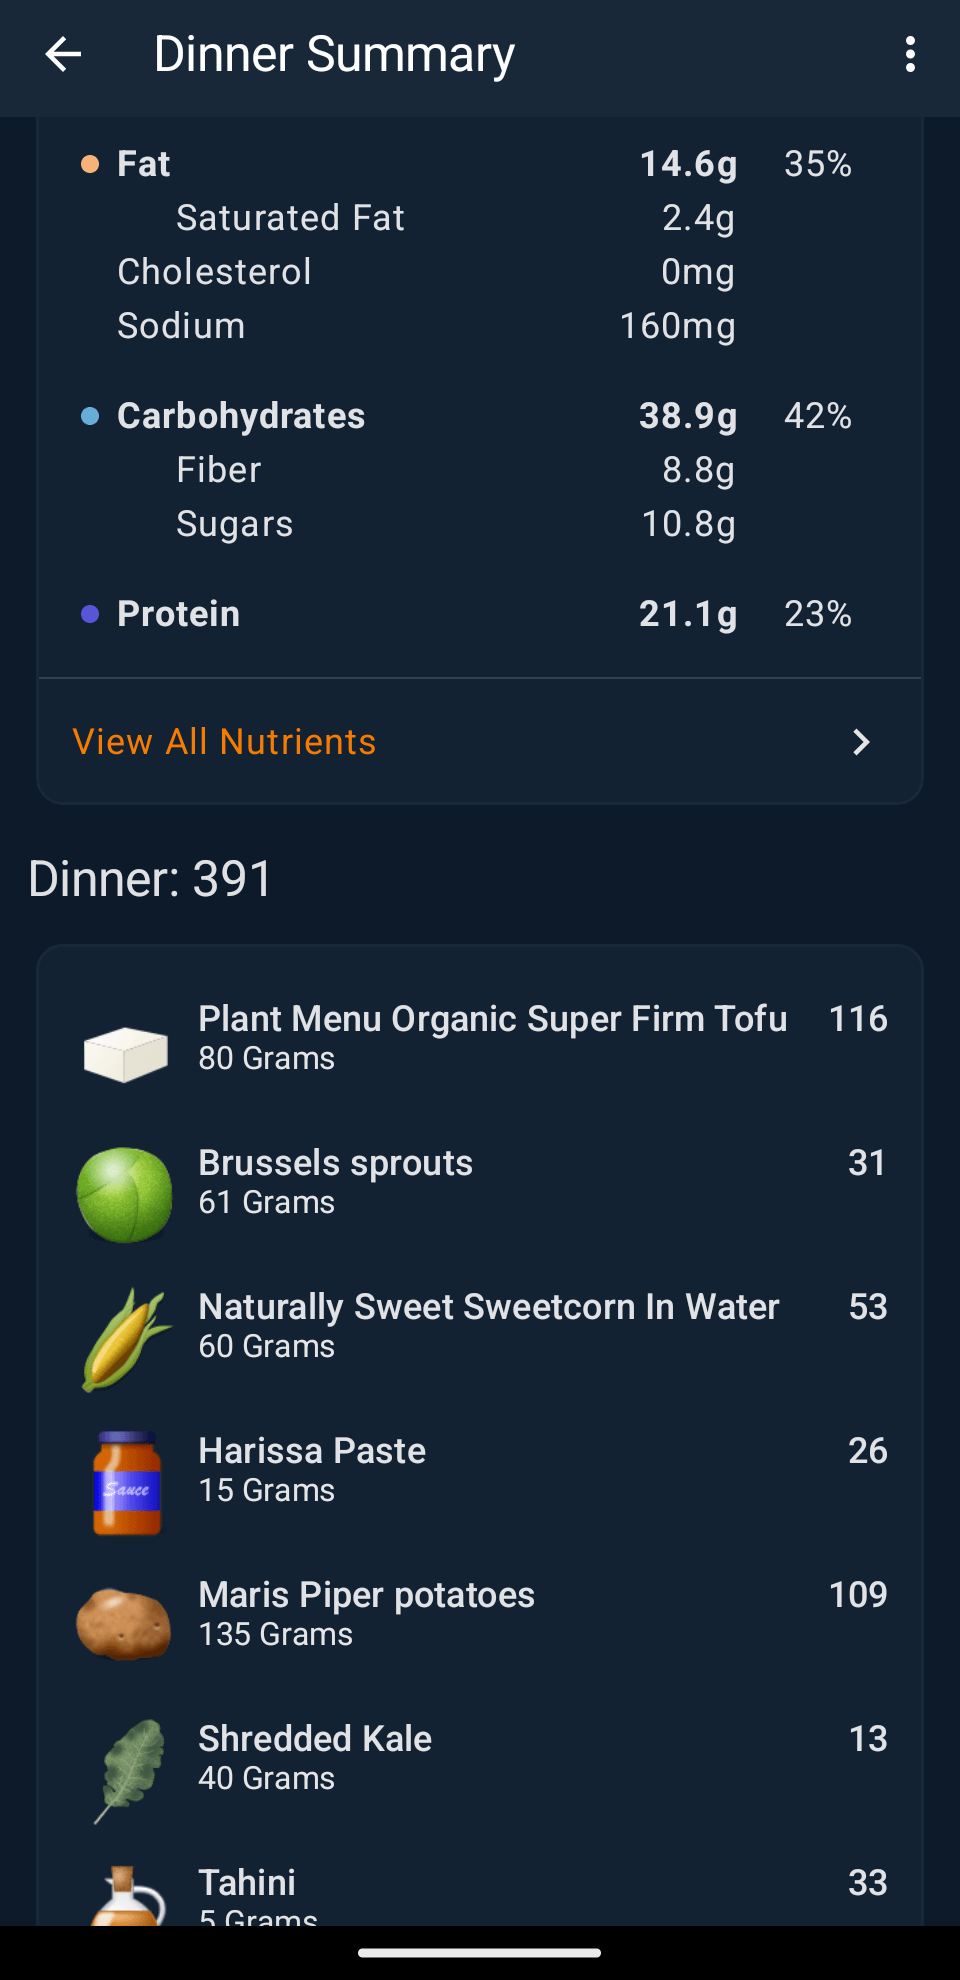This screenshot has width=960, height=1980.
Task: Open the View All Nutrients link
Action: pos(224,742)
